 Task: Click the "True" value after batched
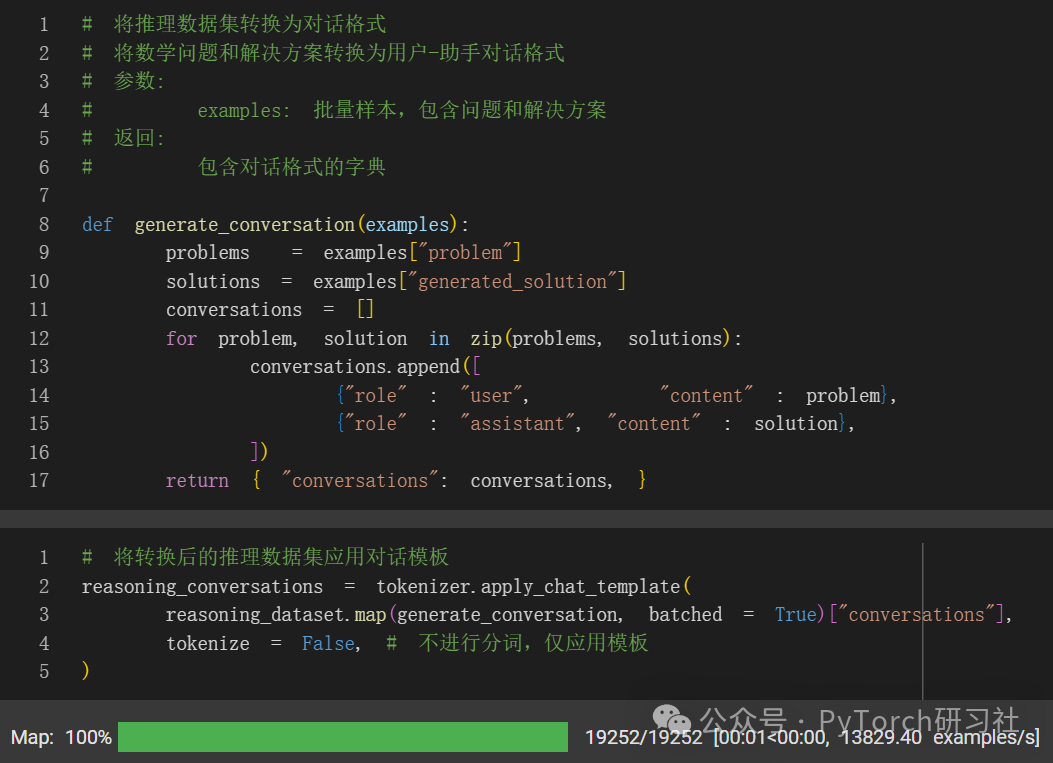[x=795, y=615]
